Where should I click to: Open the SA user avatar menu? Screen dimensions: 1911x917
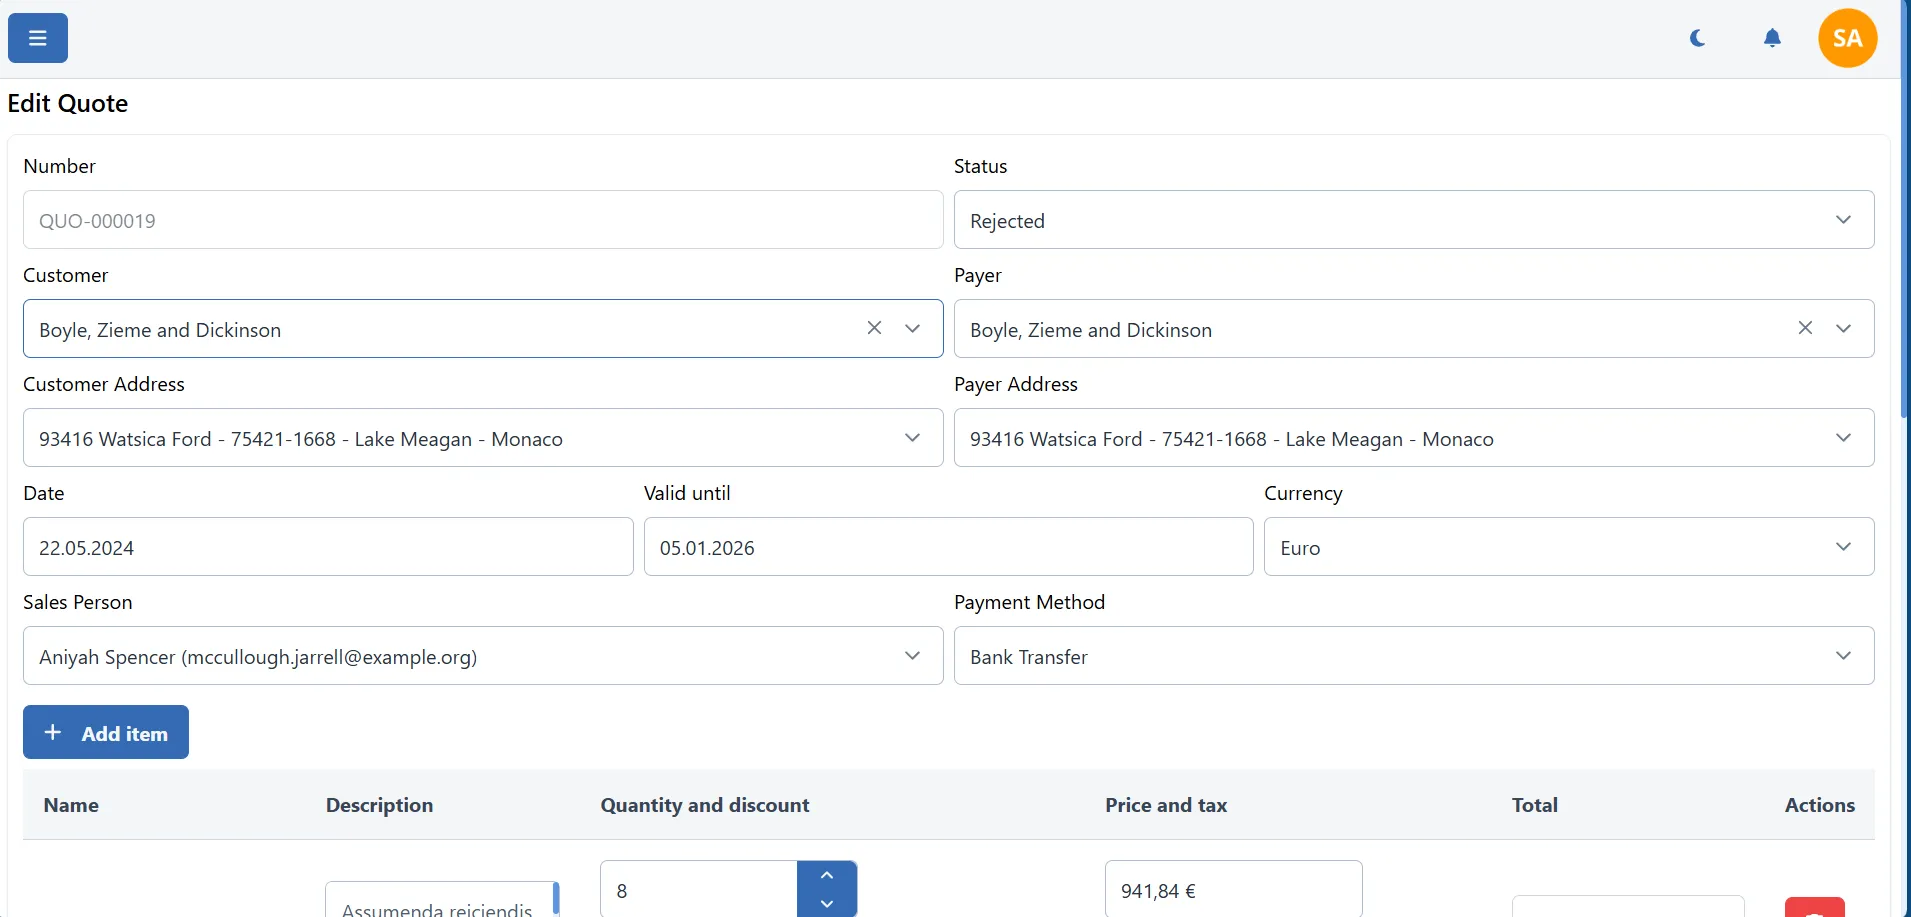click(1847, 38)
